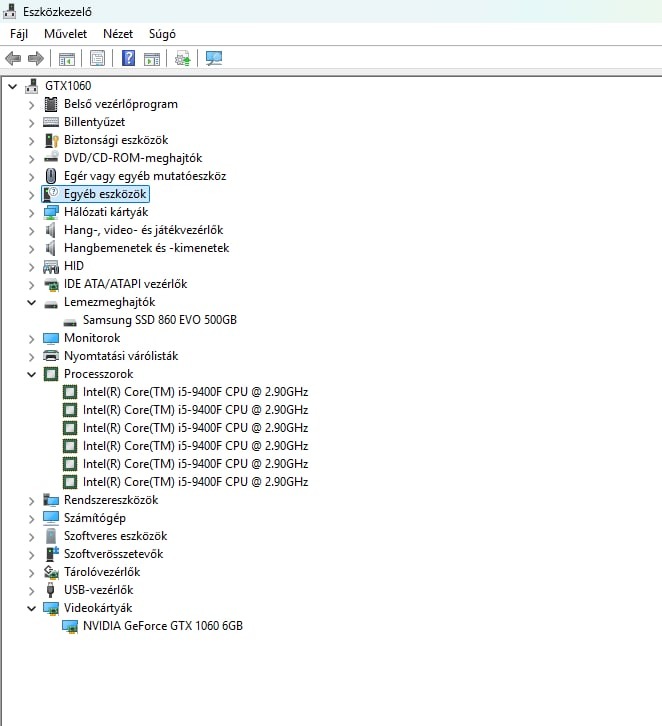The width and height of the screenshot is (662, 726).
Task: Click the Tárolóvezérlők controller icon
Action: [51, 572]
